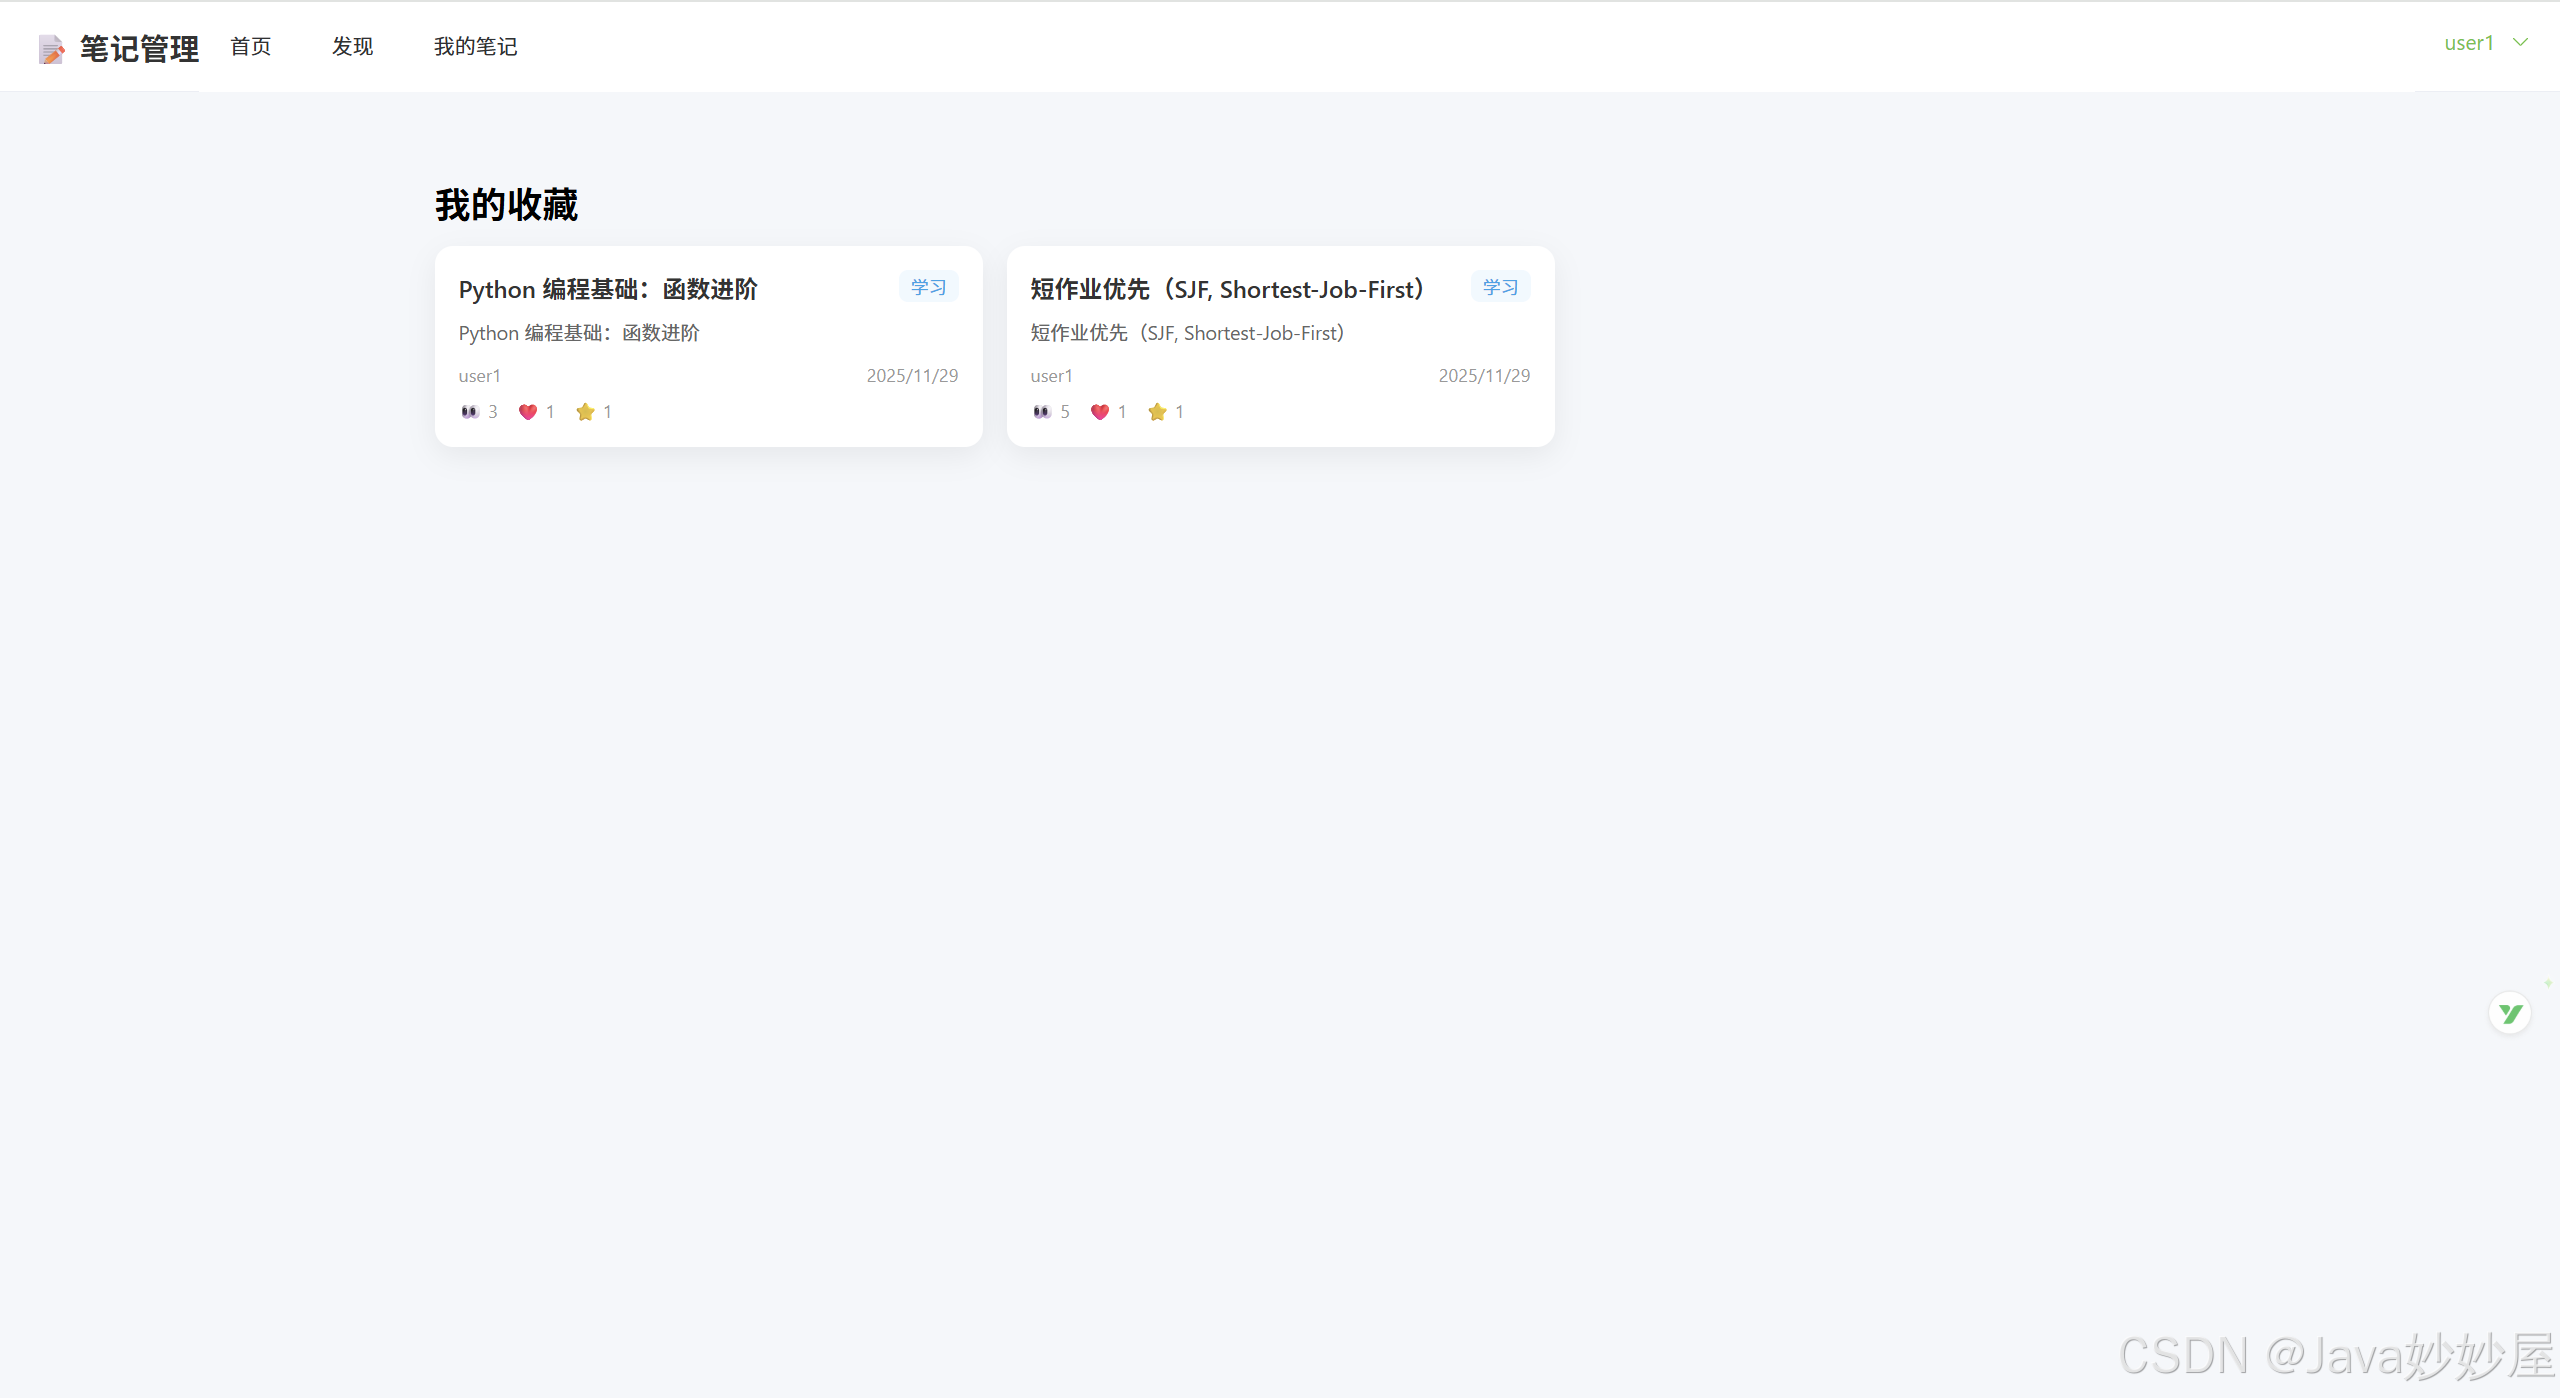Image resolution: width=2560 pixels, height=1398 pixels.
Task: Click the user1 author name on Python card
Action: coord(480,376)
